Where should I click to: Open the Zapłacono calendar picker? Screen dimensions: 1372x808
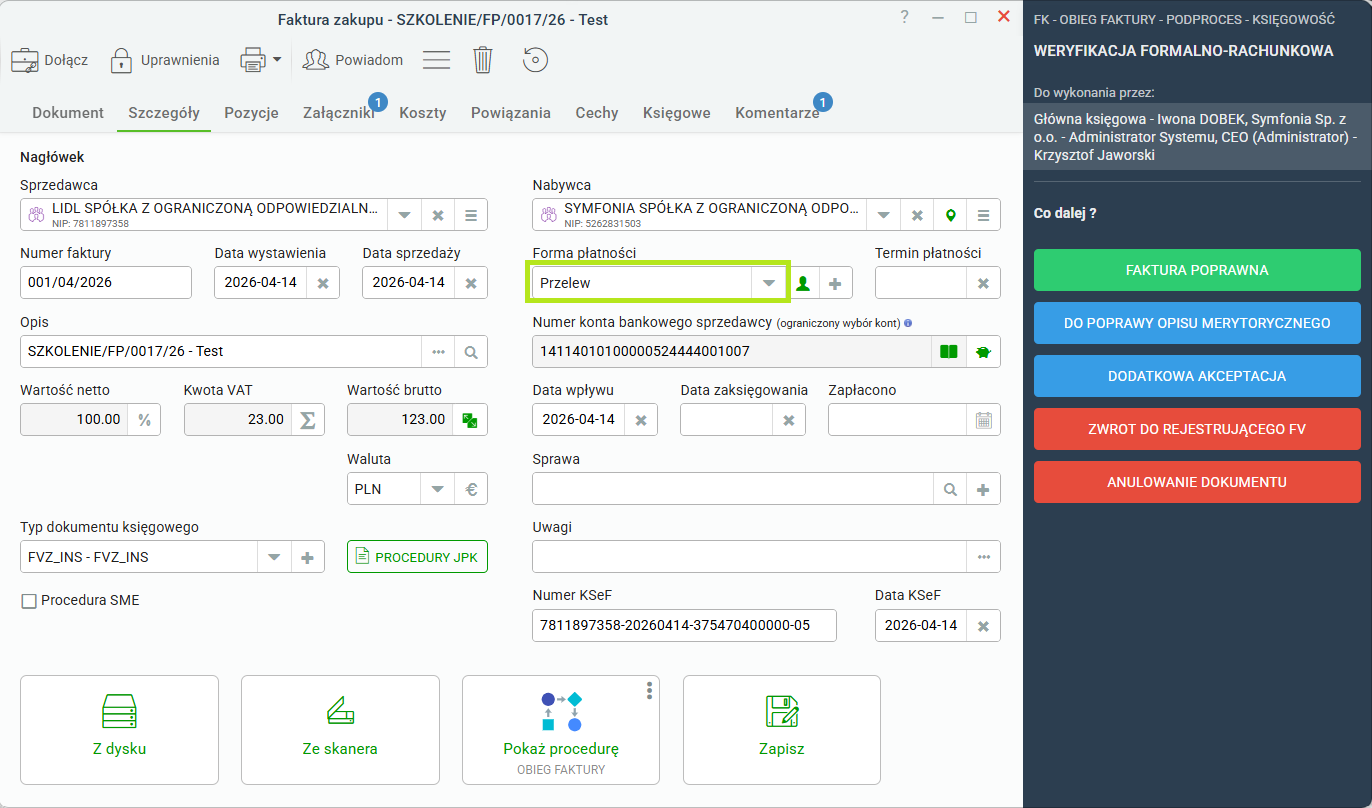click(x=984, y=420)
